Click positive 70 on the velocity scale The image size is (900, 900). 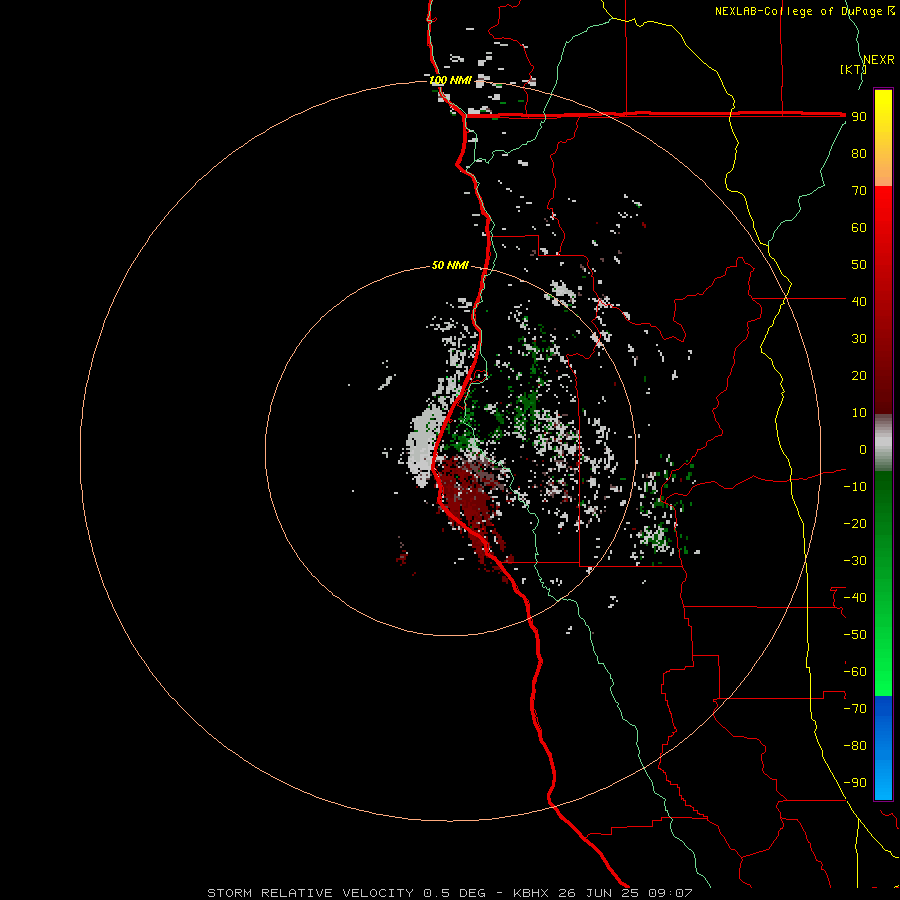click(859, 191)
